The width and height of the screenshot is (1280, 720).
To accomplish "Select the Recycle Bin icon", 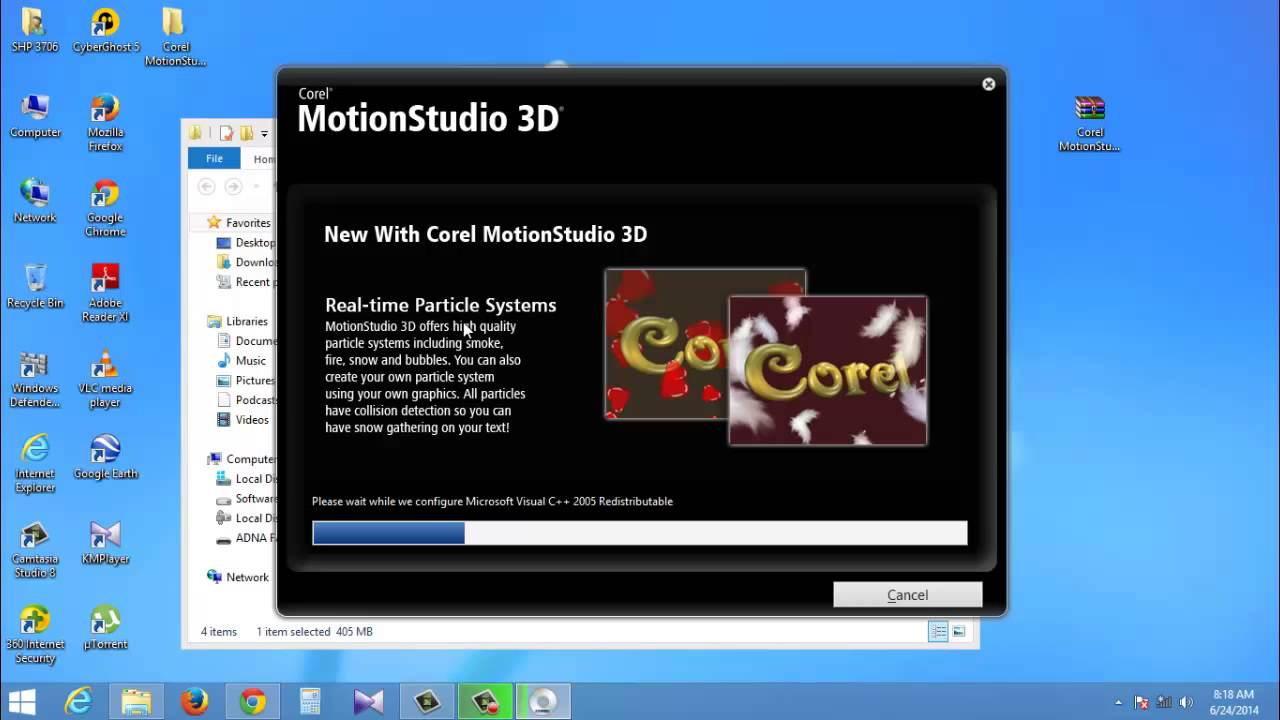I will 35,286.
